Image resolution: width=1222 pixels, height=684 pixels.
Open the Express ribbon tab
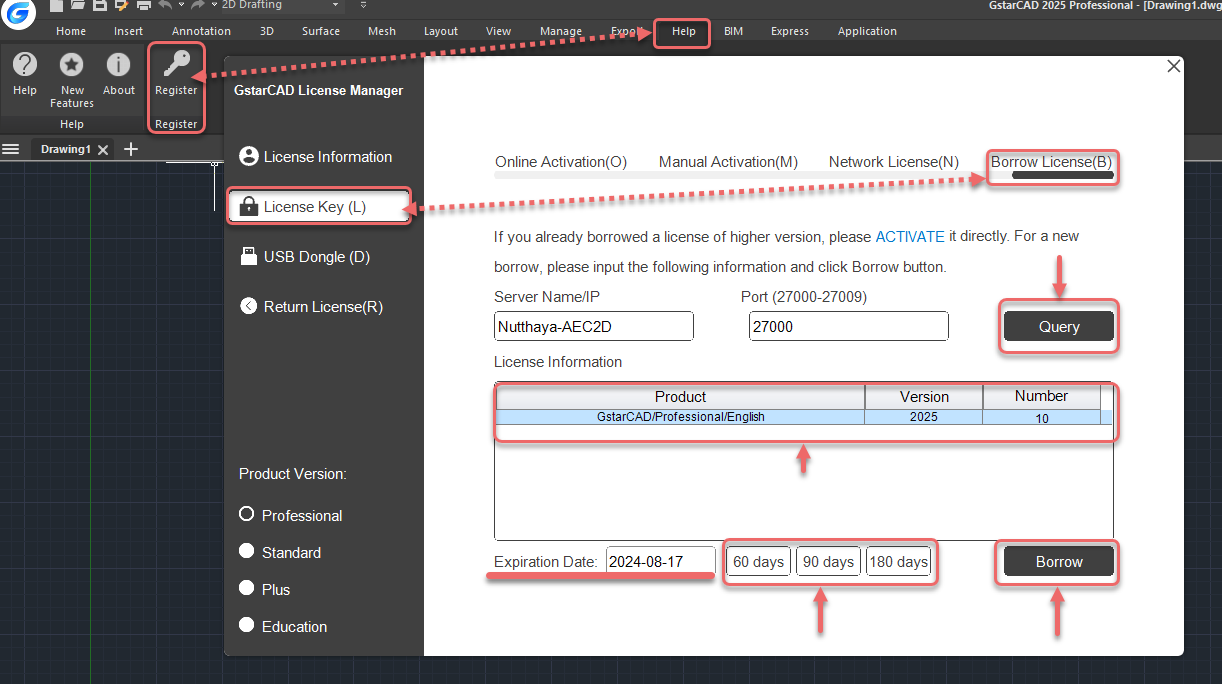click(789, 31)
